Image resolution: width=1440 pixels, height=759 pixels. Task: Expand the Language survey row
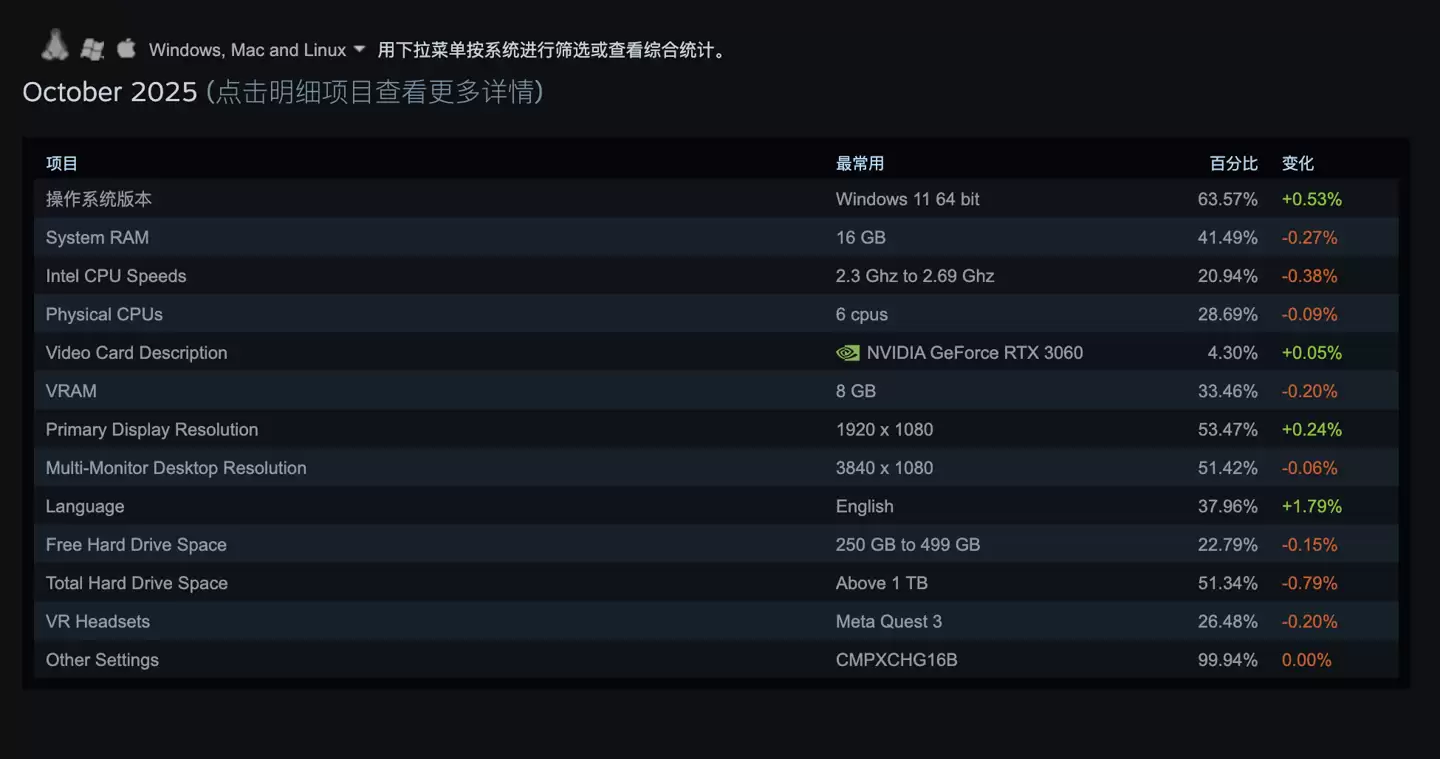point(84,506)
